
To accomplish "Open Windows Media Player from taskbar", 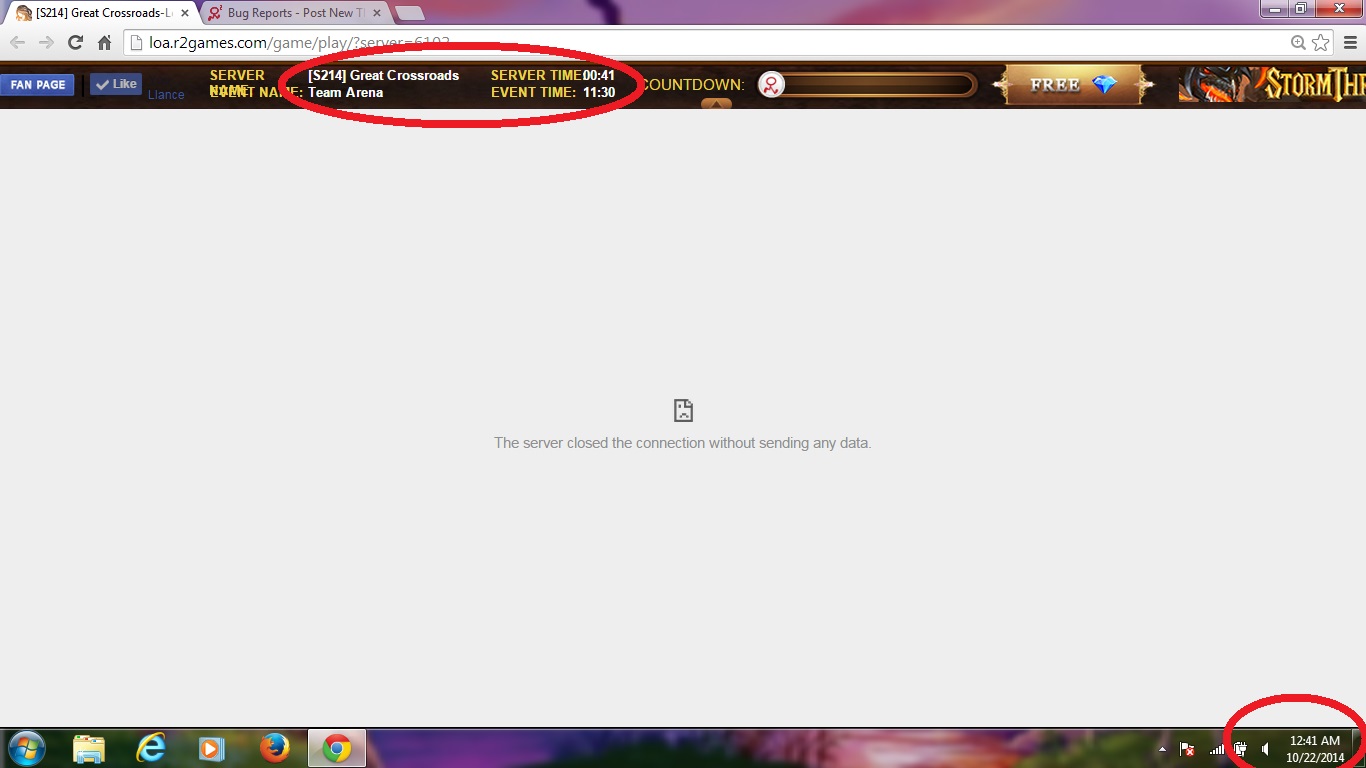I will pyautogui.click(x=211, y=748).
